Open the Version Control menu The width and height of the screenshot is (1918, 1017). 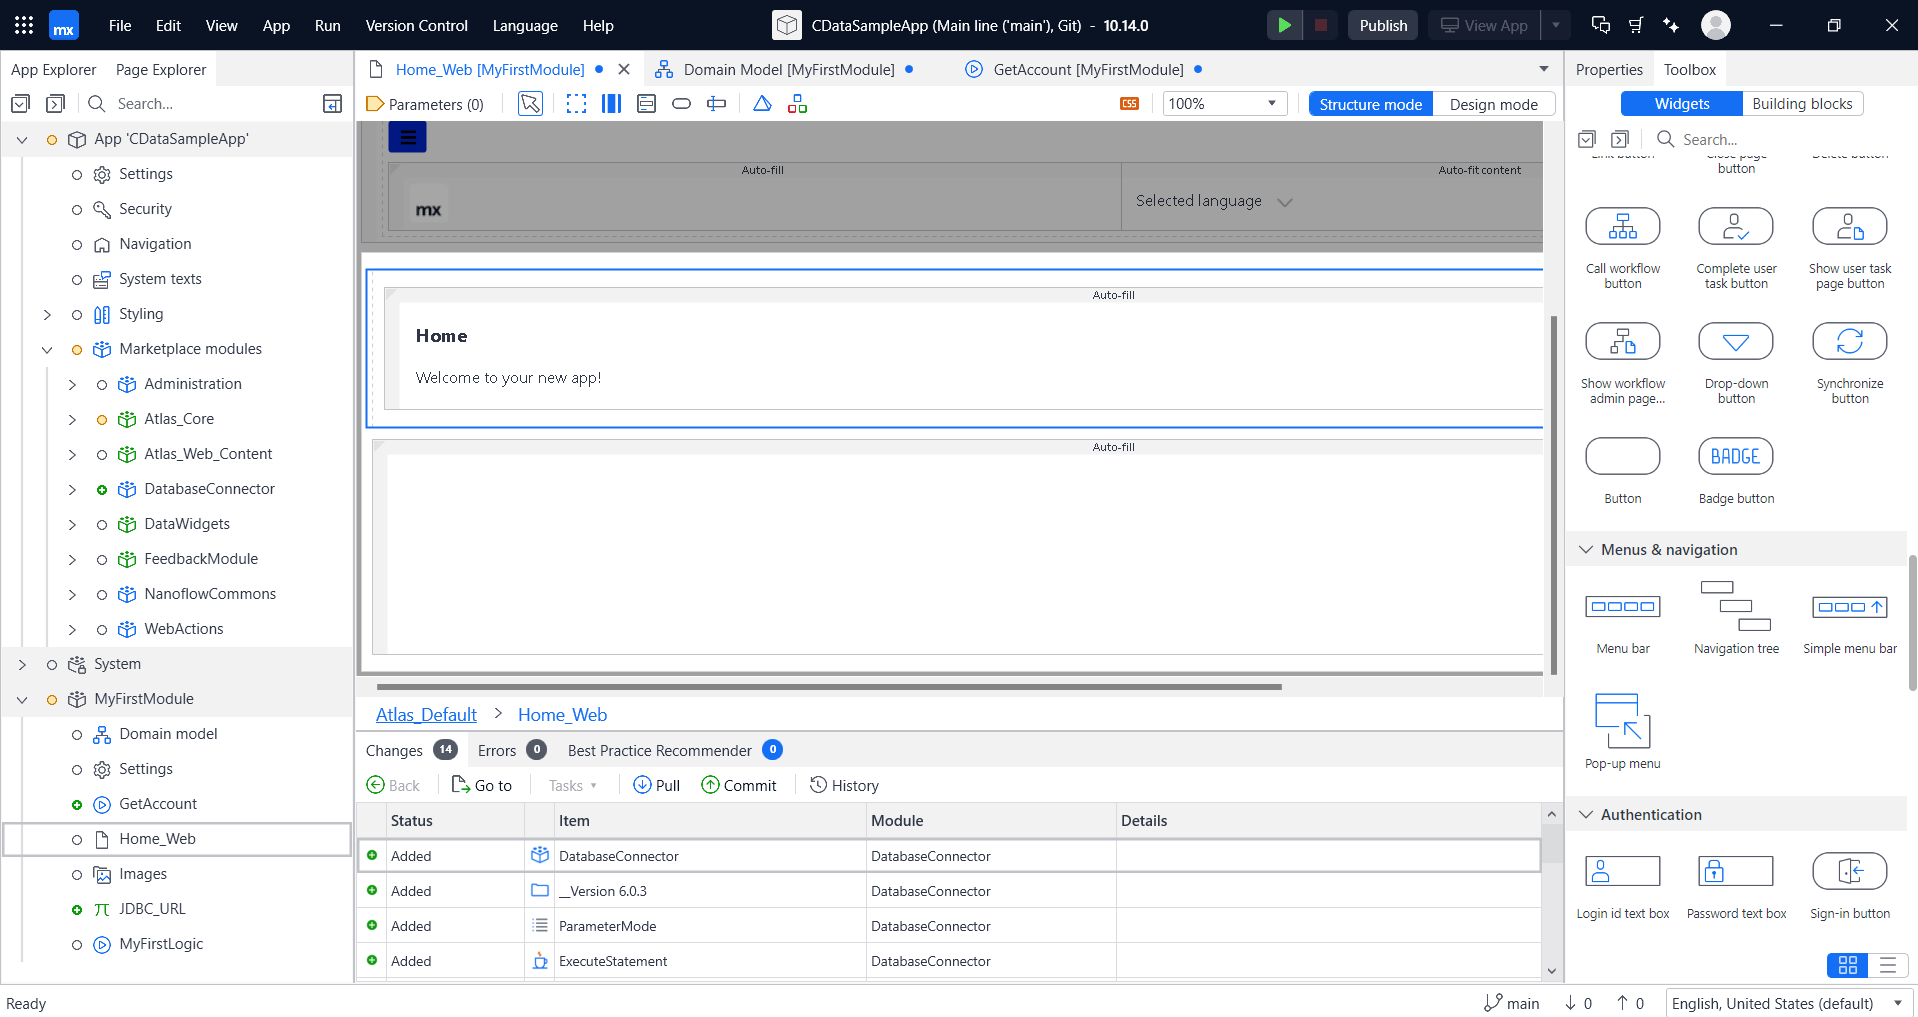click(416, 26)
